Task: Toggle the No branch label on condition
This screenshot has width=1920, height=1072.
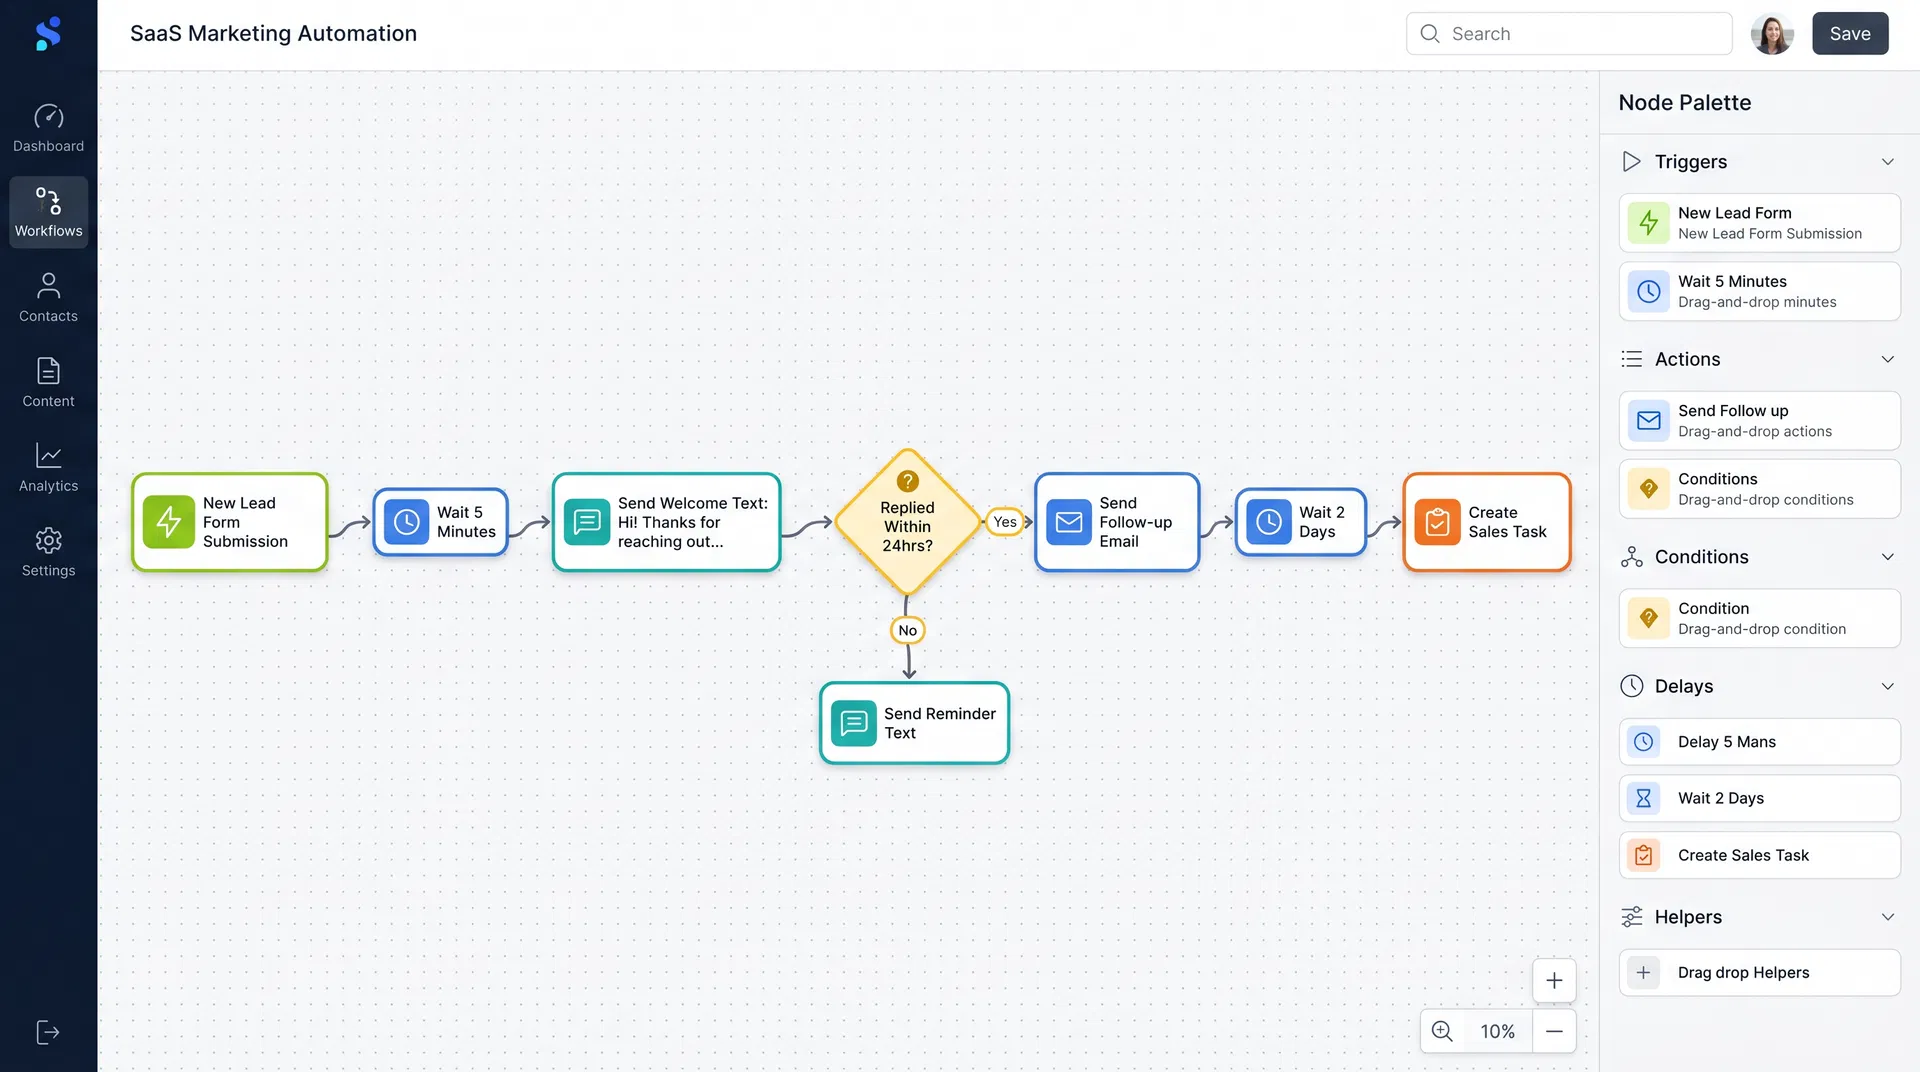Action: tap(906, 630)
